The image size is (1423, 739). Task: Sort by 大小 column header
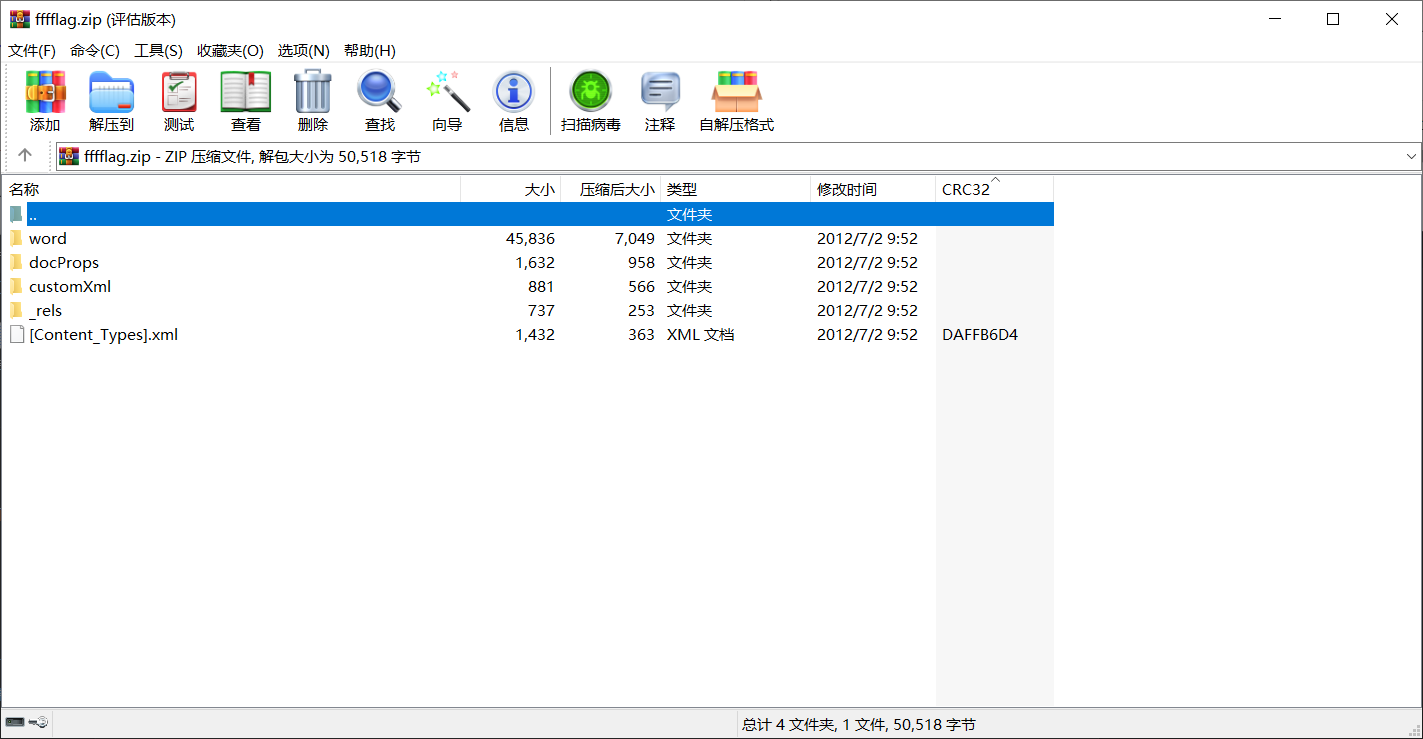click(x=511, y=189)
